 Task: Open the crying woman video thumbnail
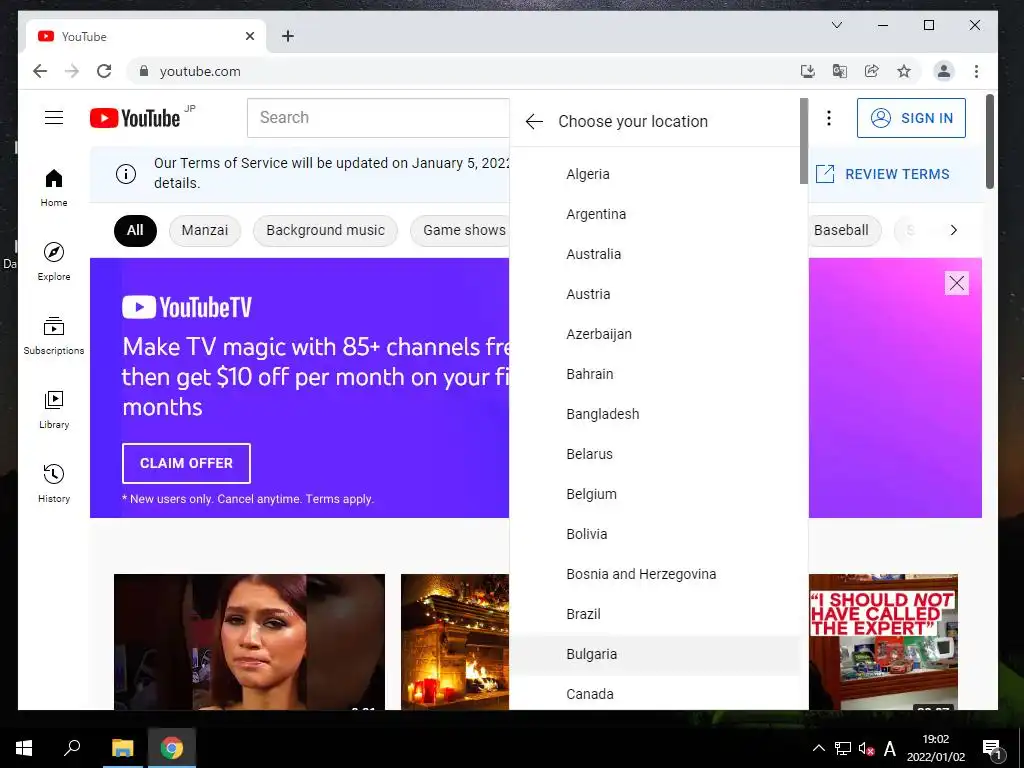[x=249, y=642]
